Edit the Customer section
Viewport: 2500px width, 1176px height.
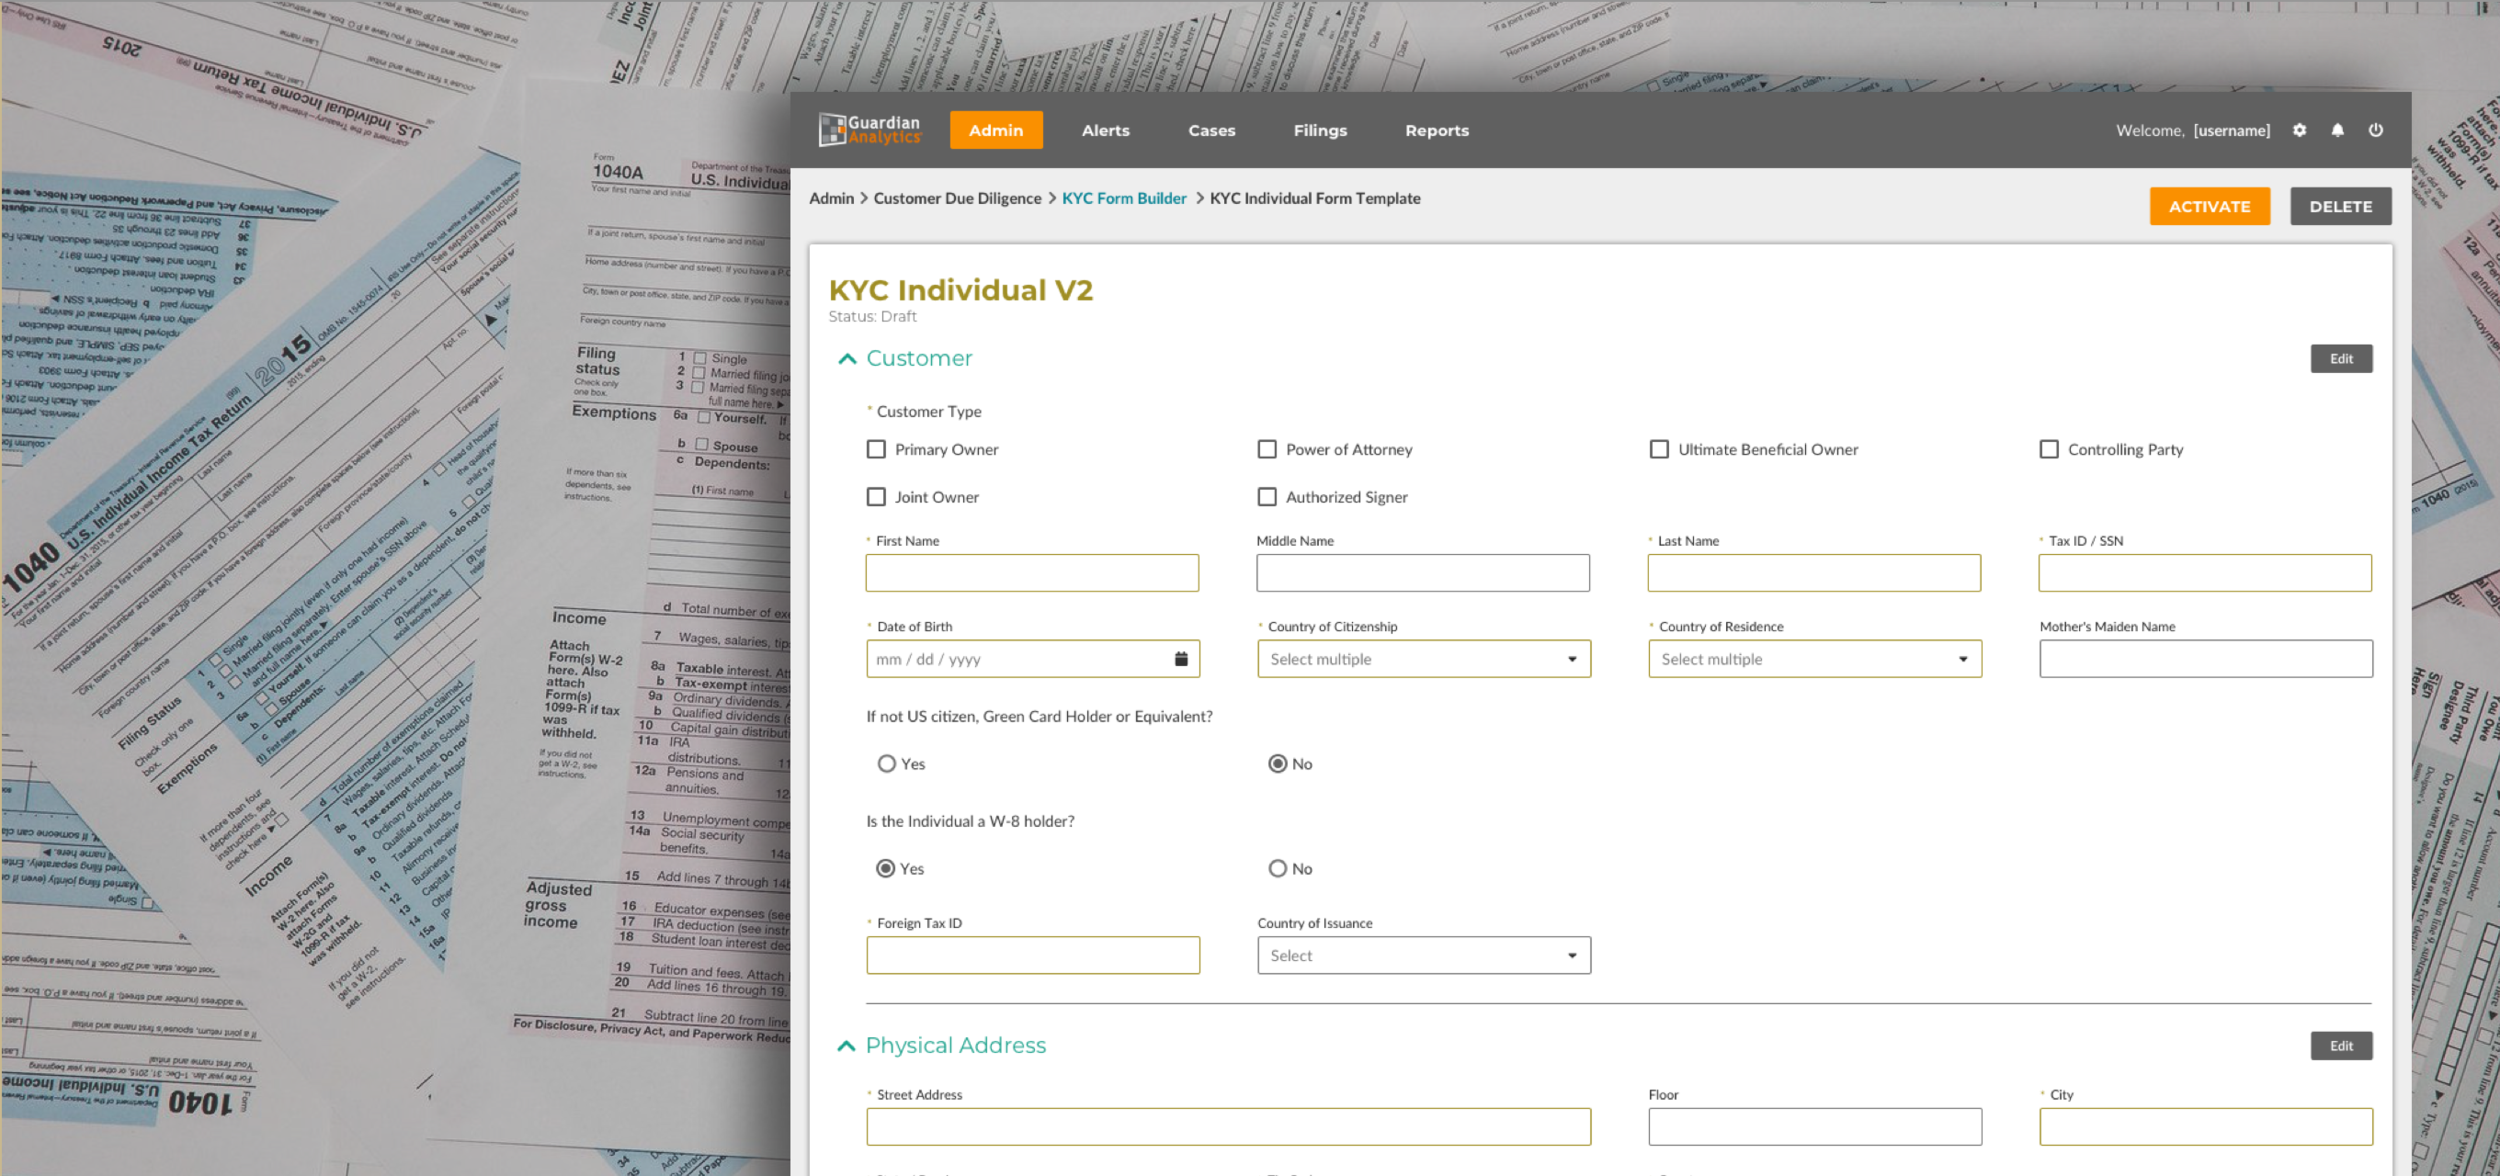click(x=2342, y=359)
